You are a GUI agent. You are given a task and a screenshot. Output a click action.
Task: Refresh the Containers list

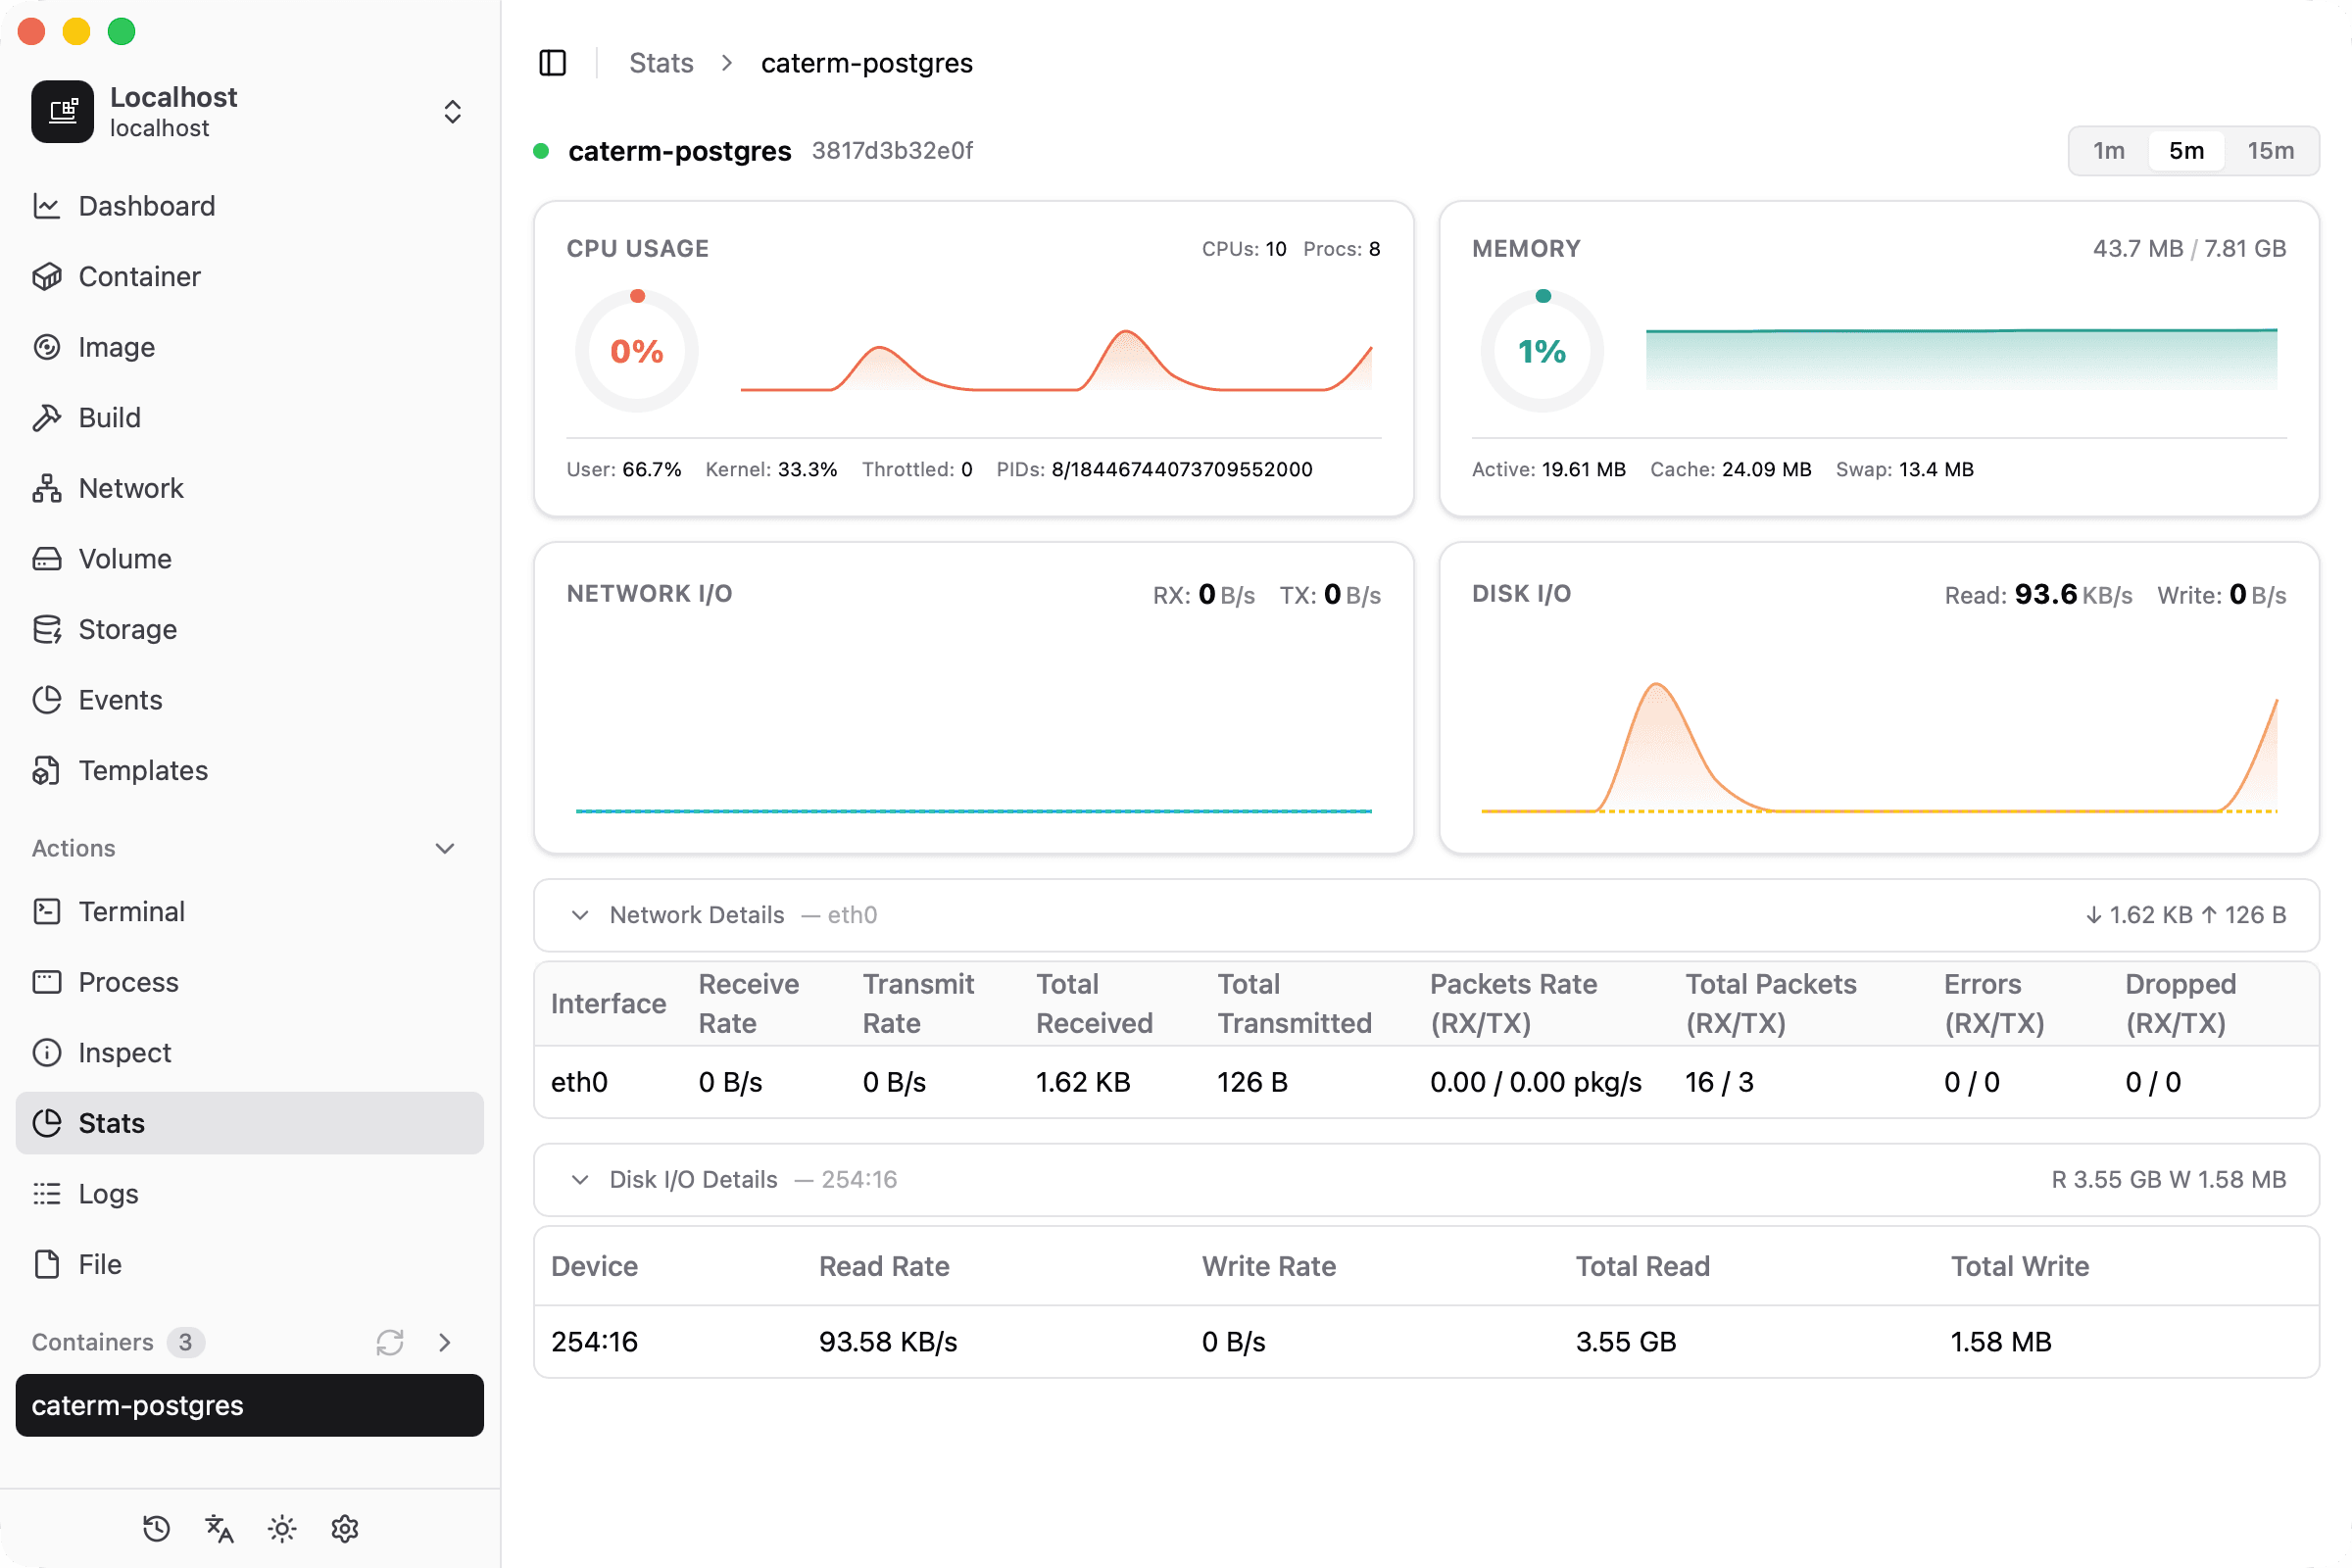coord(390,1343)
